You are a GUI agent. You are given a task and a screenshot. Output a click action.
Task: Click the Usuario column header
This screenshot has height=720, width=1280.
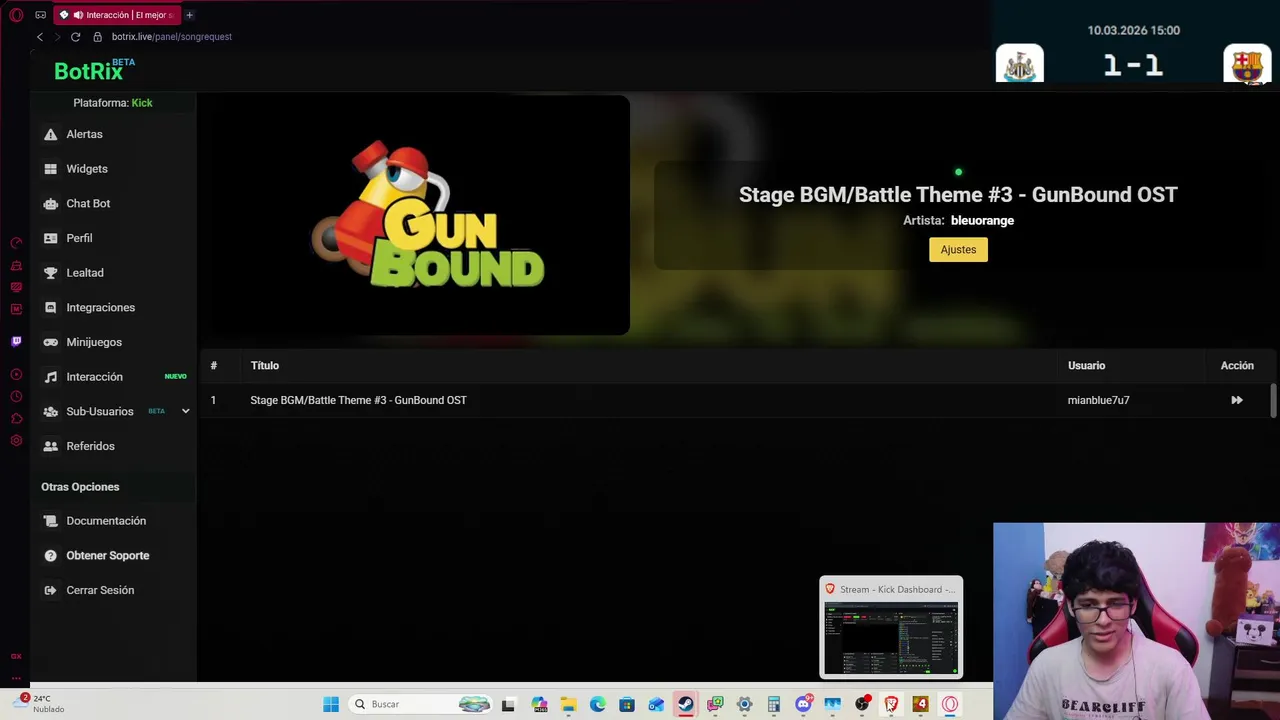pyautogui.click(x=1086, y=366)
